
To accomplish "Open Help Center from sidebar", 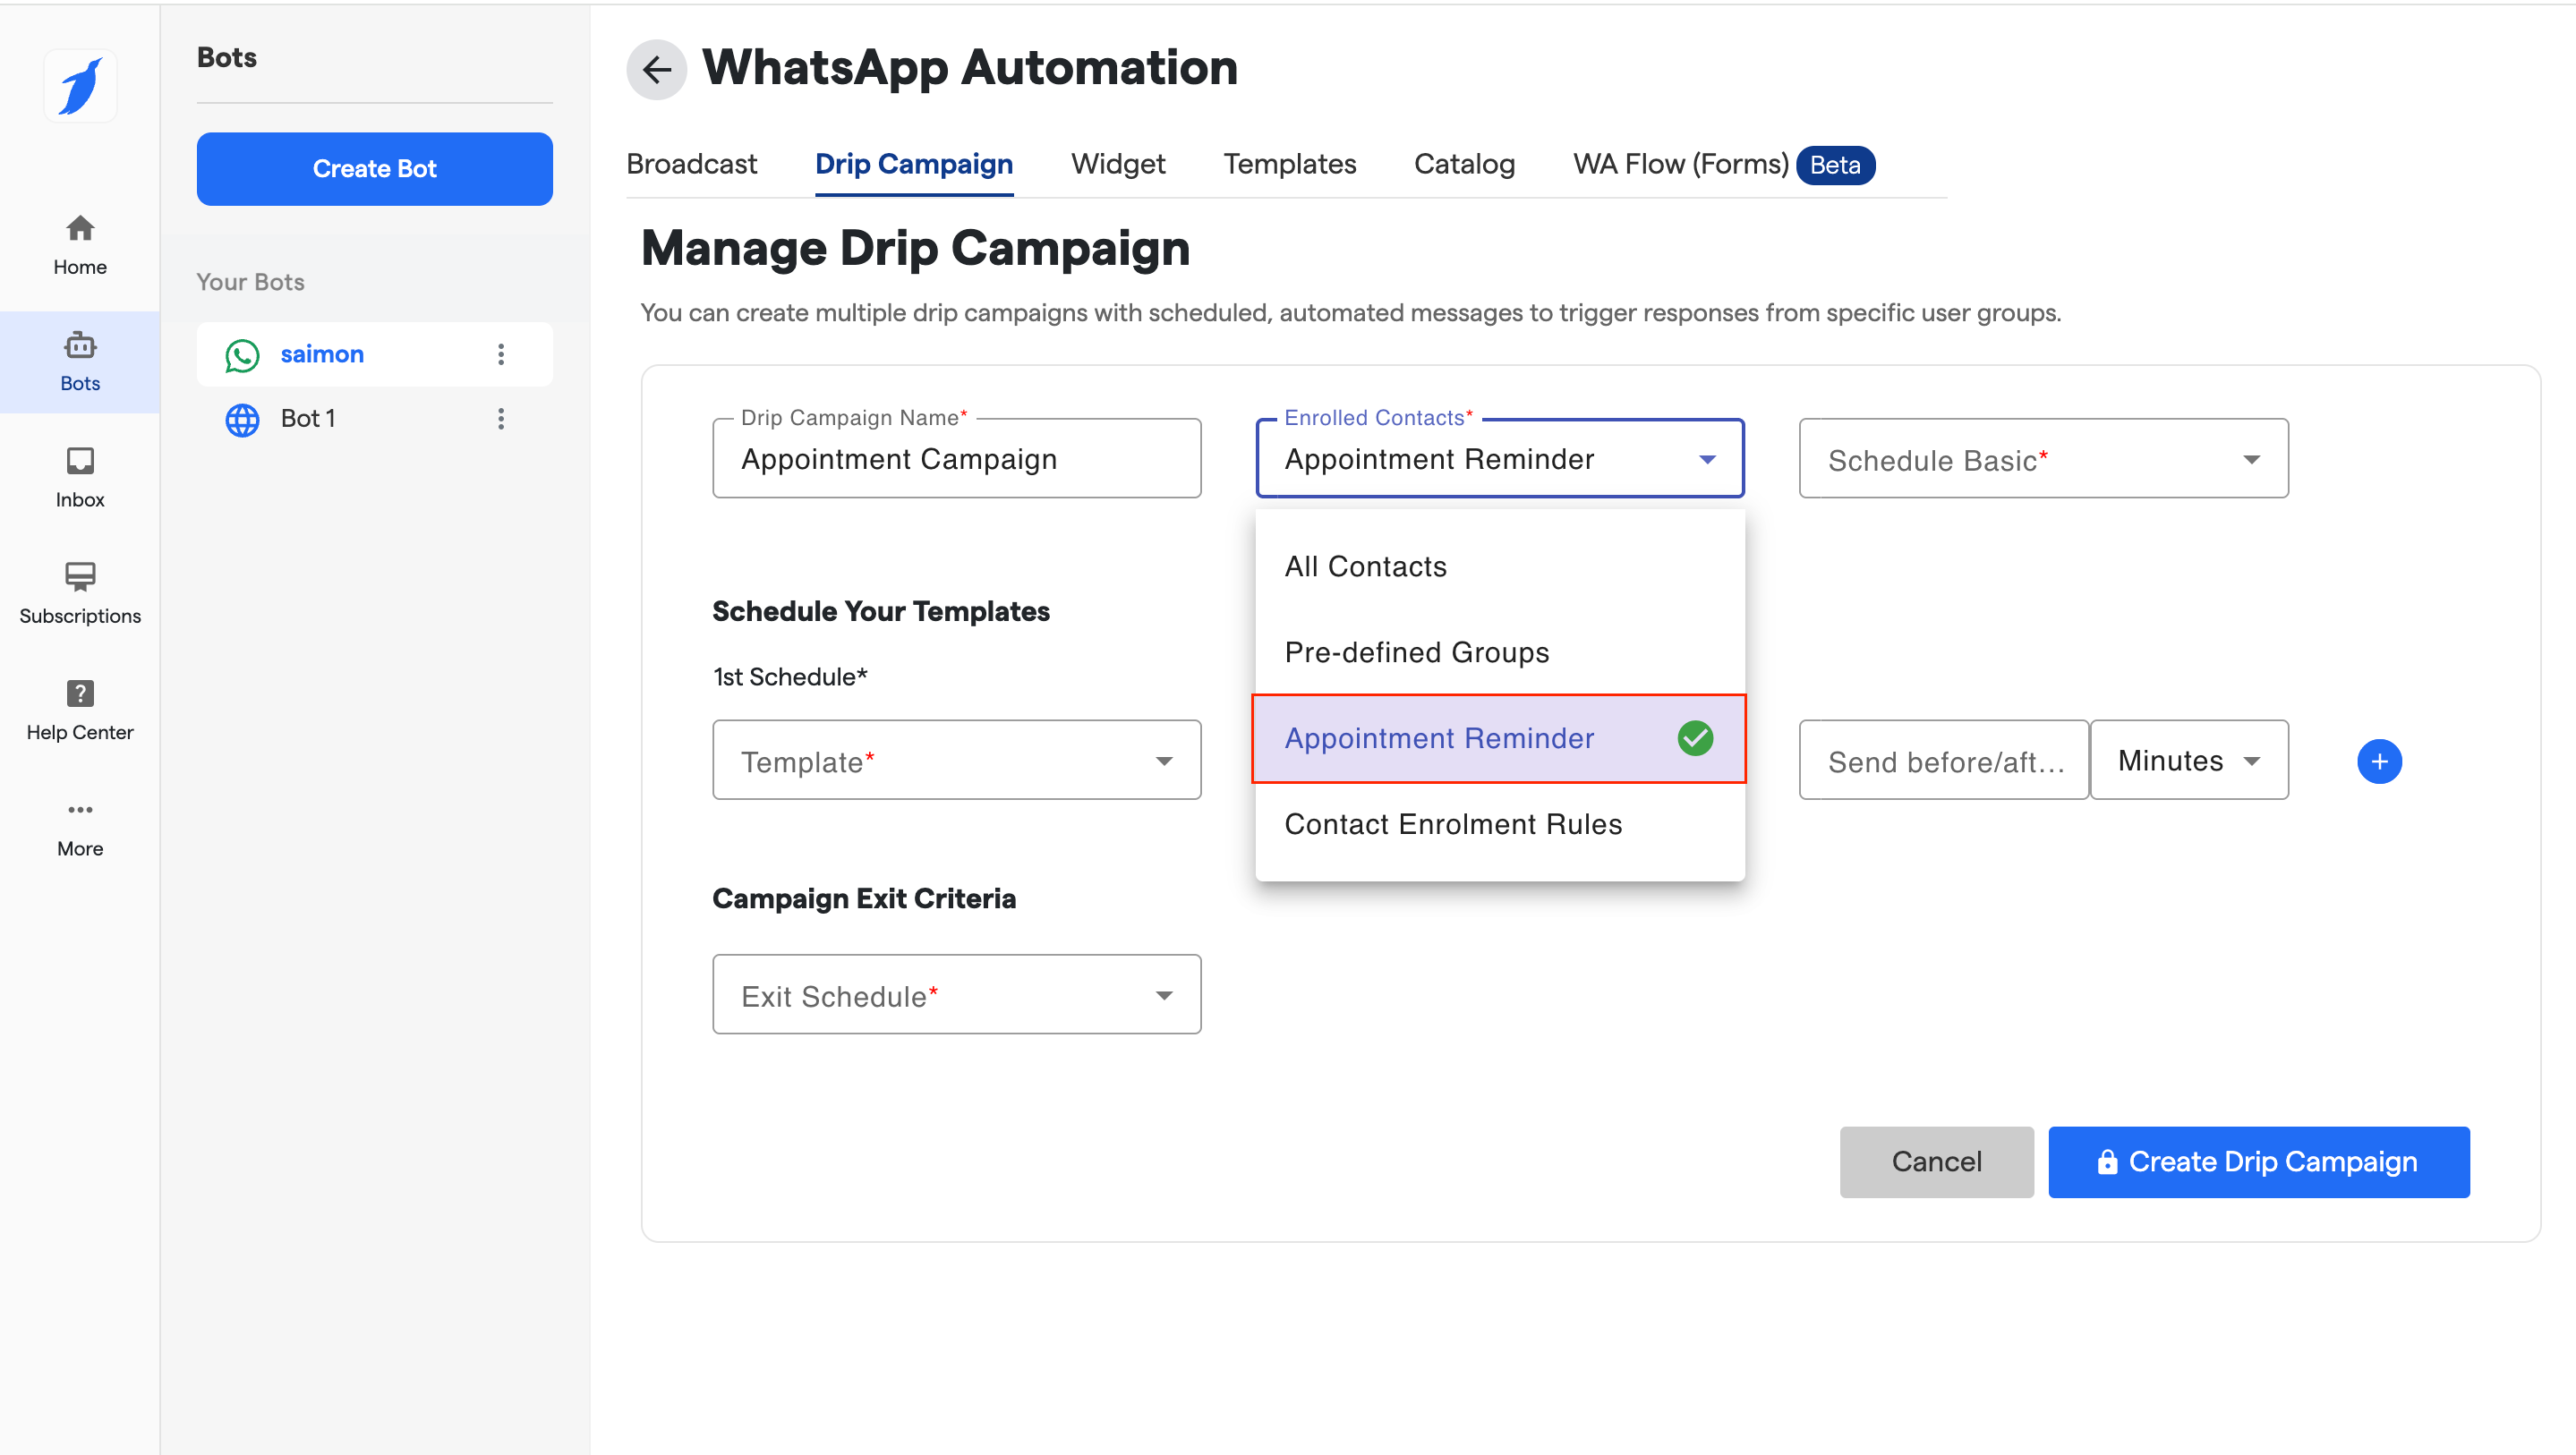I will click(80, 709).
